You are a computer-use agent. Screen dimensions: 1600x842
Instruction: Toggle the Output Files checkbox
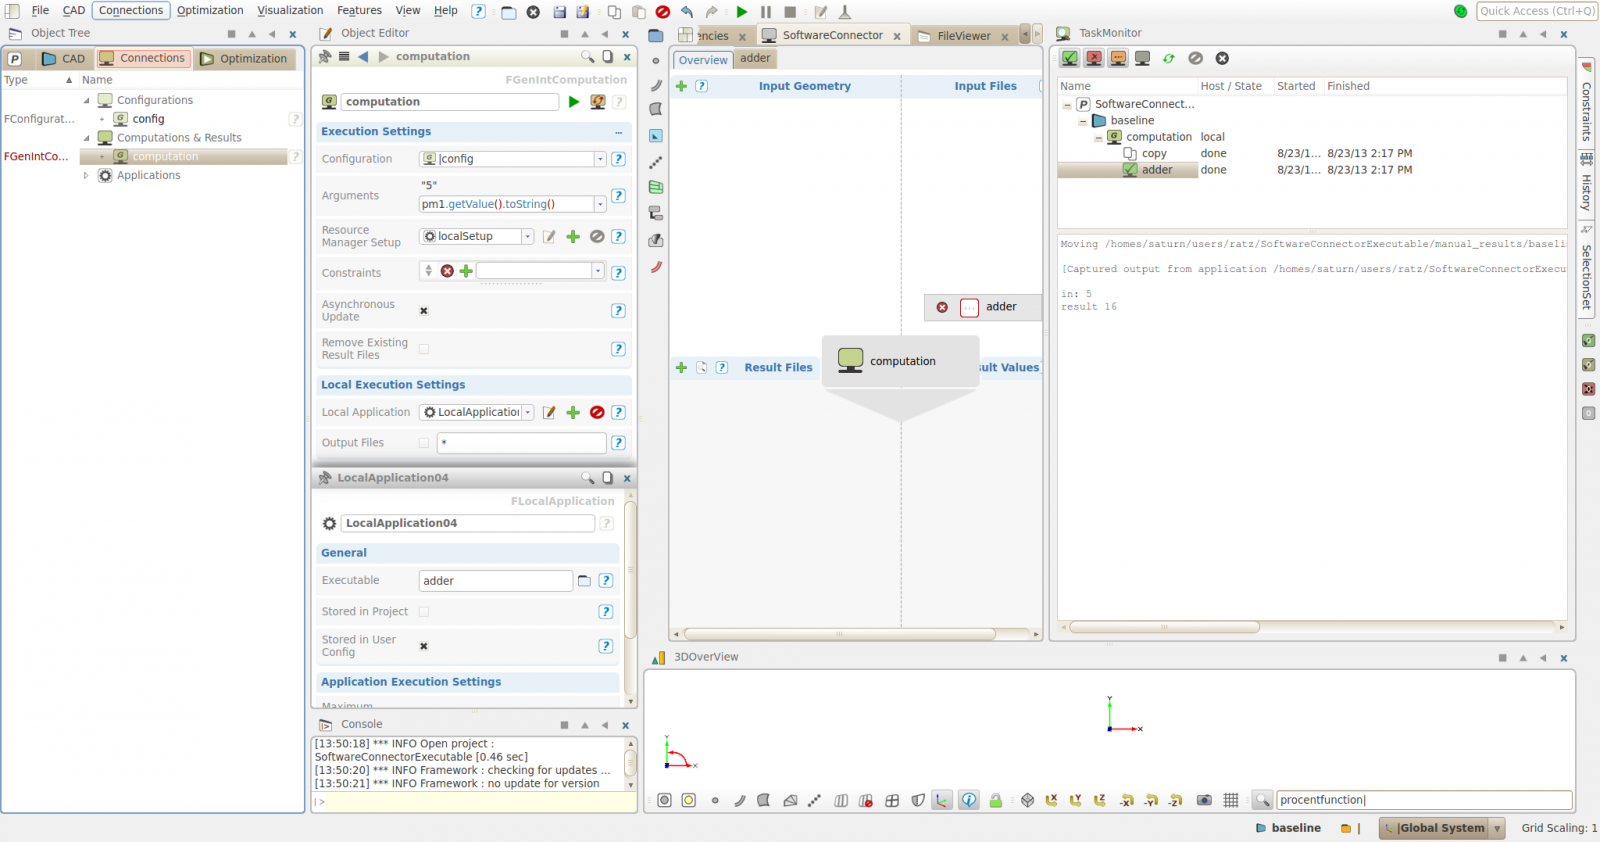pos(424,443)
